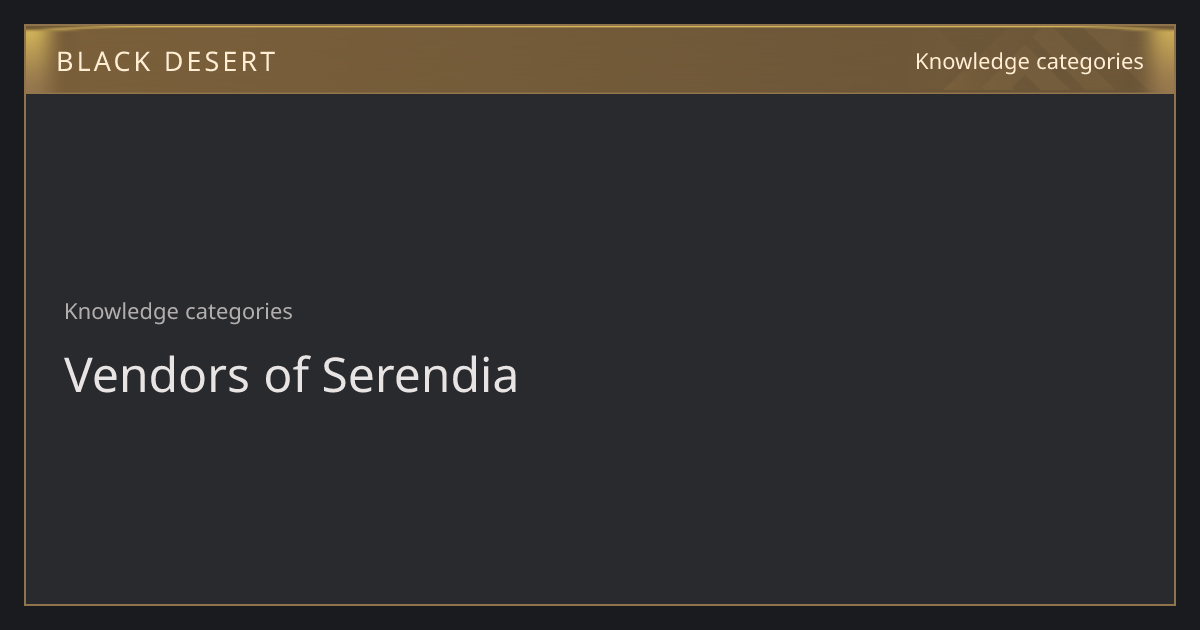
Task: Click the word Serendia in the title
Action: click(x=420, y=376)
